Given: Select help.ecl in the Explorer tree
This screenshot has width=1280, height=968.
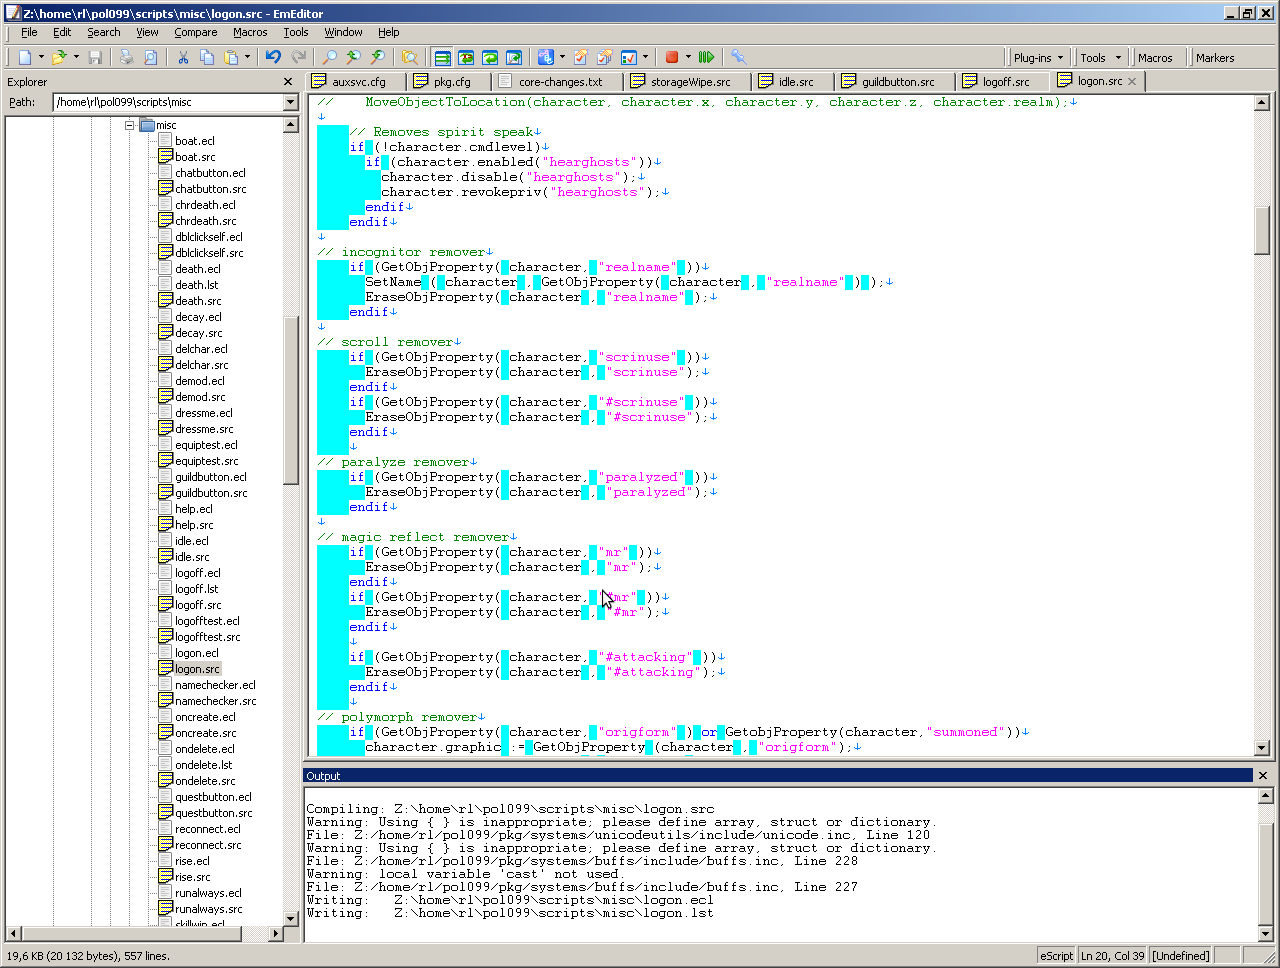Looking at the screenshot, I should click(194, 509).
